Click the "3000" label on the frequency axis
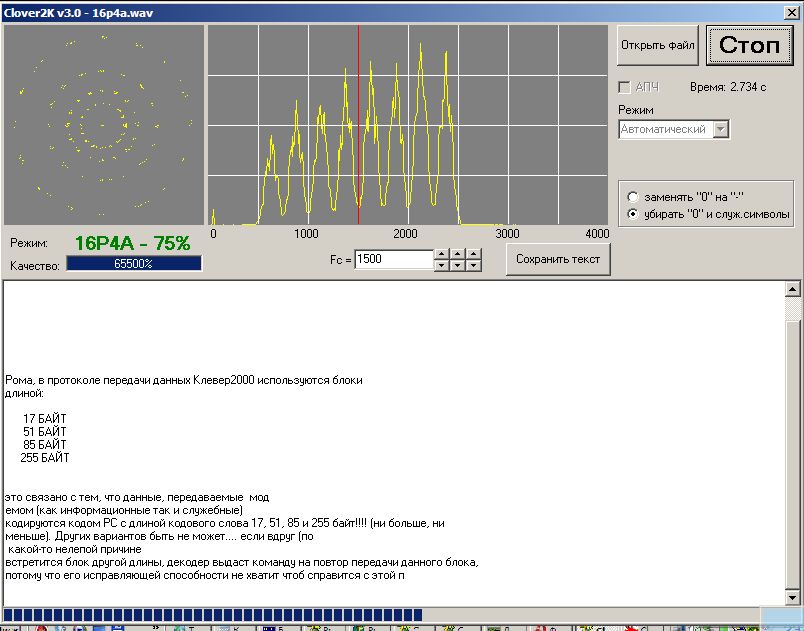This screenshot has width=804, height=631. [x=507, y=234]
